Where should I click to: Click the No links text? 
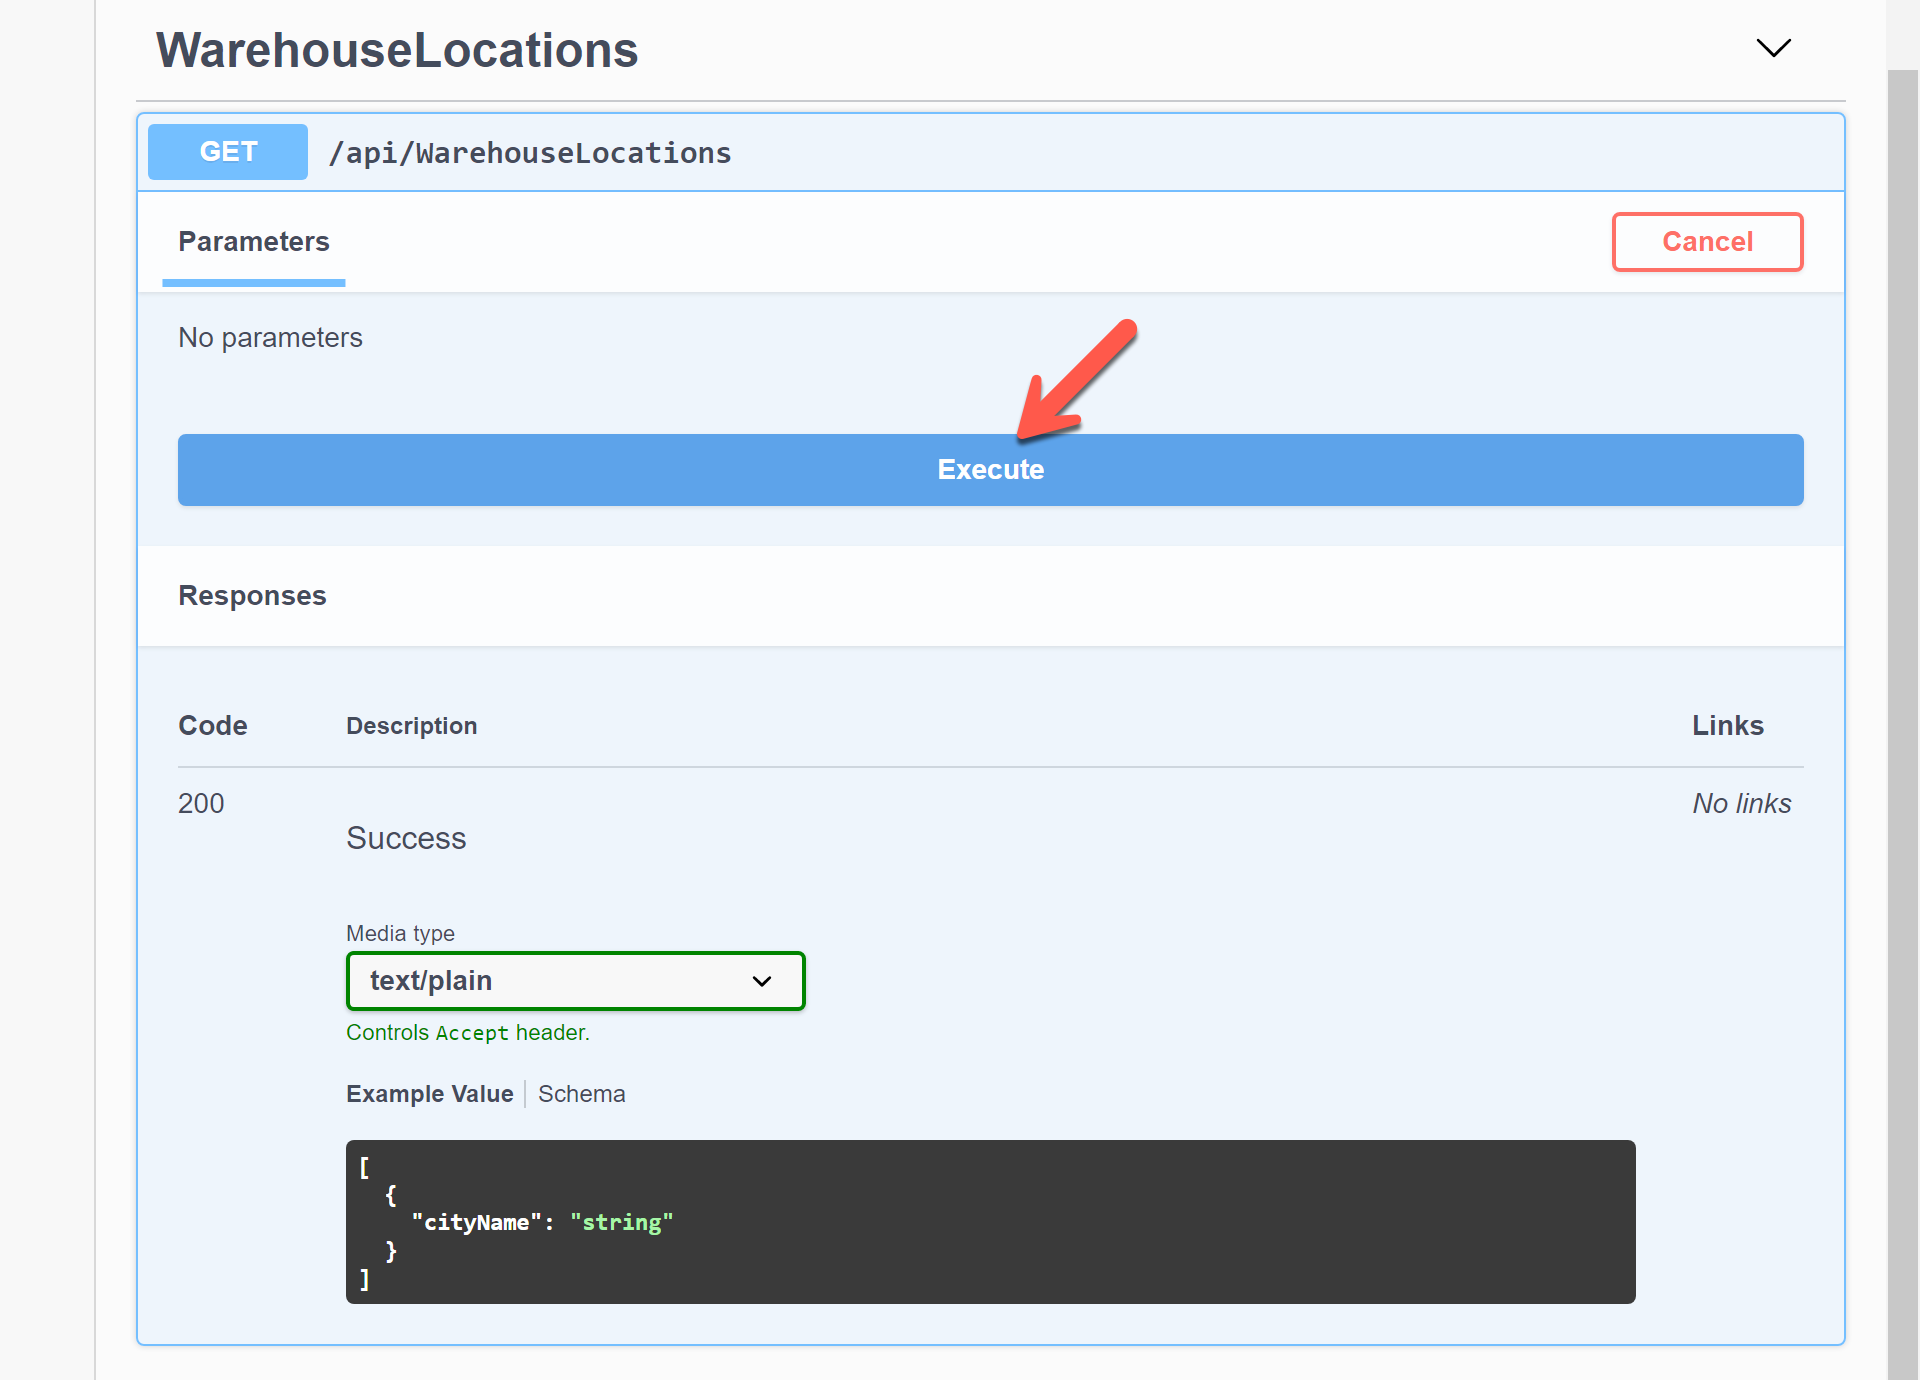point(1741,803)
